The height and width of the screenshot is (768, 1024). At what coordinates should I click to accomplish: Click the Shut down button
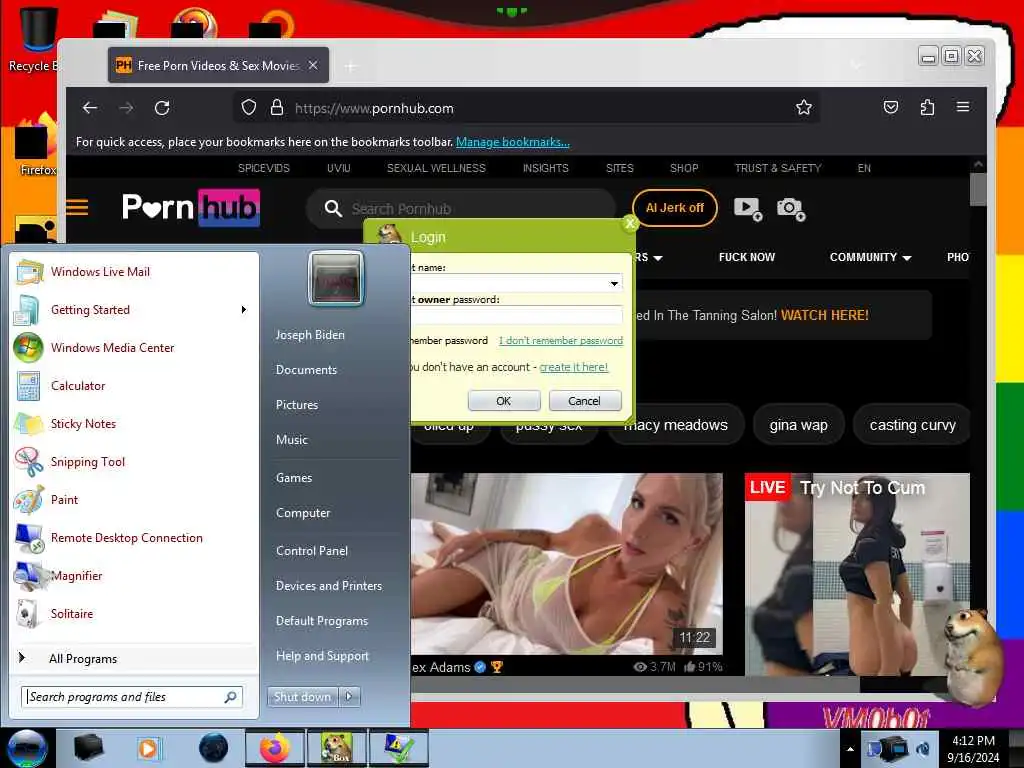click(302, 697)
